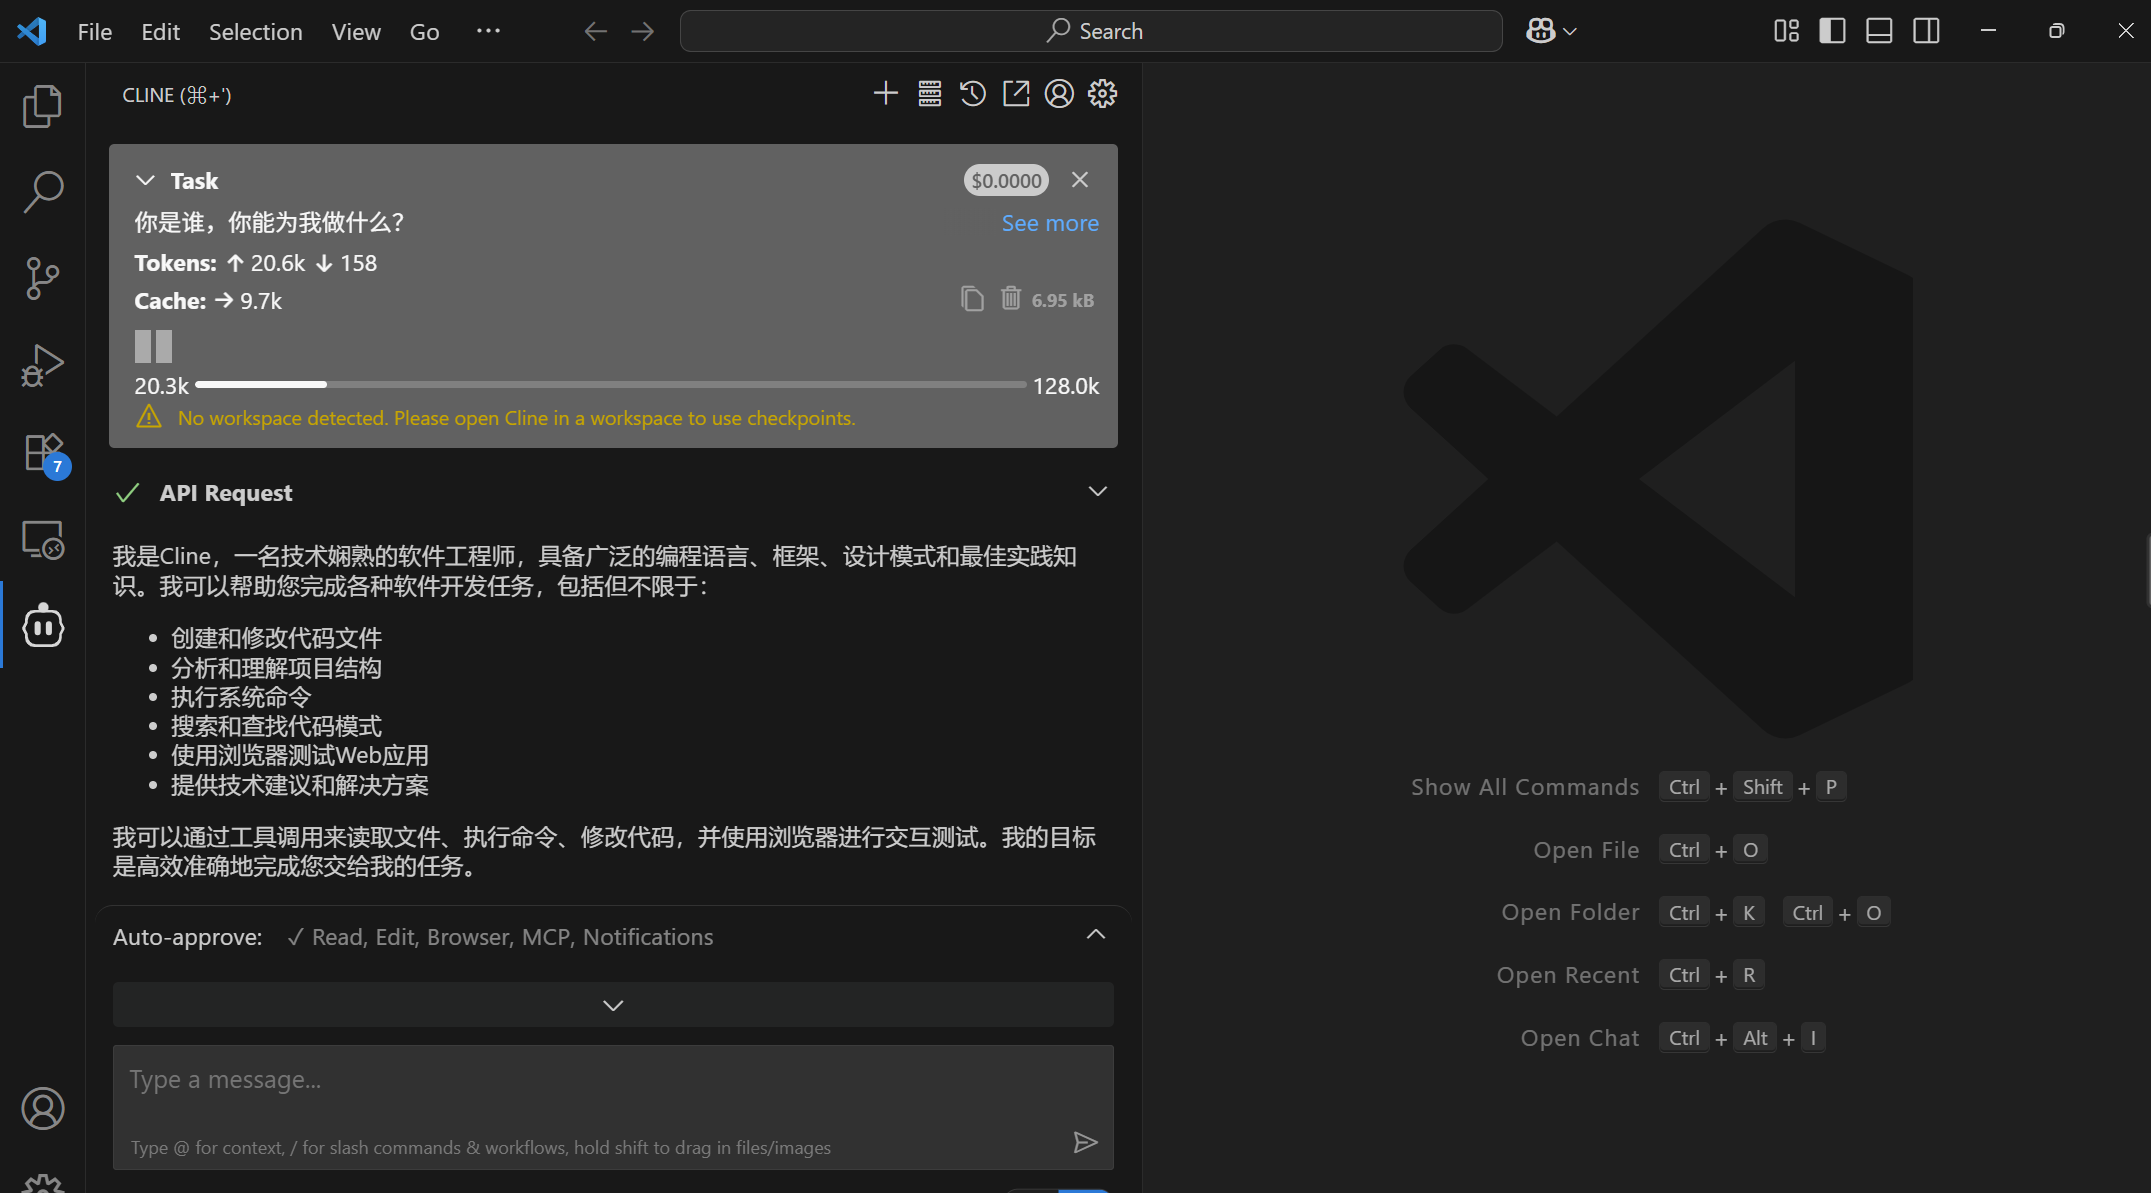This screenshot has height=1193, width=2151.
Task: Delete task using trash icon
Action: (1011, 298)
